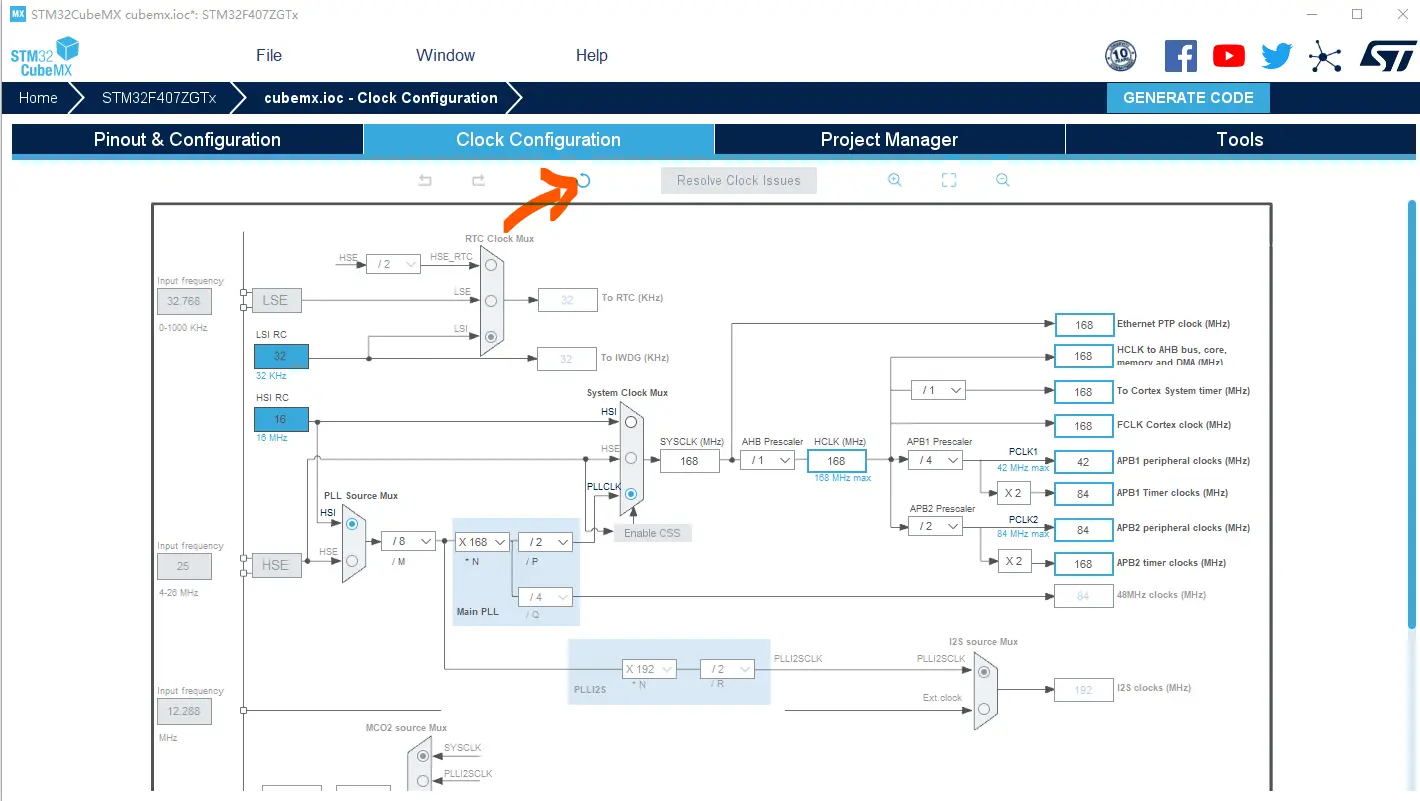Screen dimensions: 1420x801
Task: Select SYSCLK in the MCO2 source Mux
Action: pos(422,757)
